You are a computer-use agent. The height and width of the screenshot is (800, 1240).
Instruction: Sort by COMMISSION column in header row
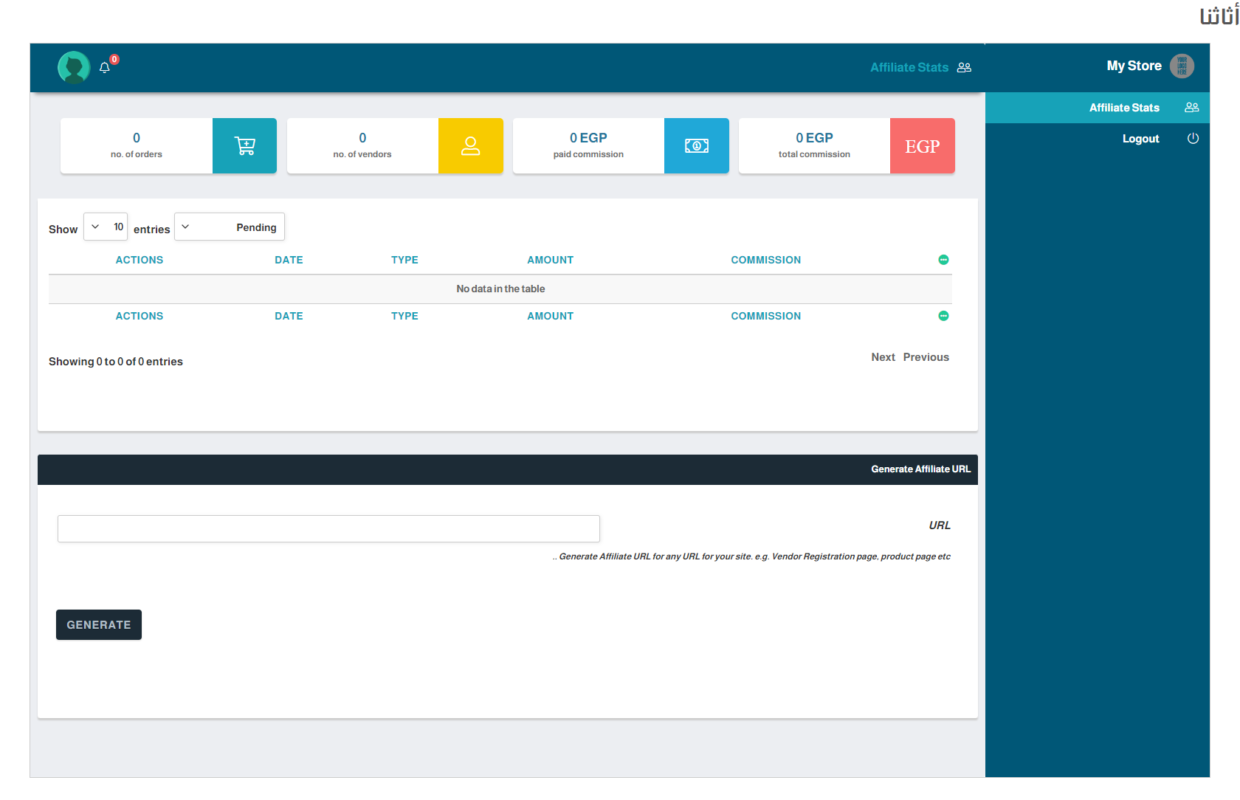(x=766, y=260)
